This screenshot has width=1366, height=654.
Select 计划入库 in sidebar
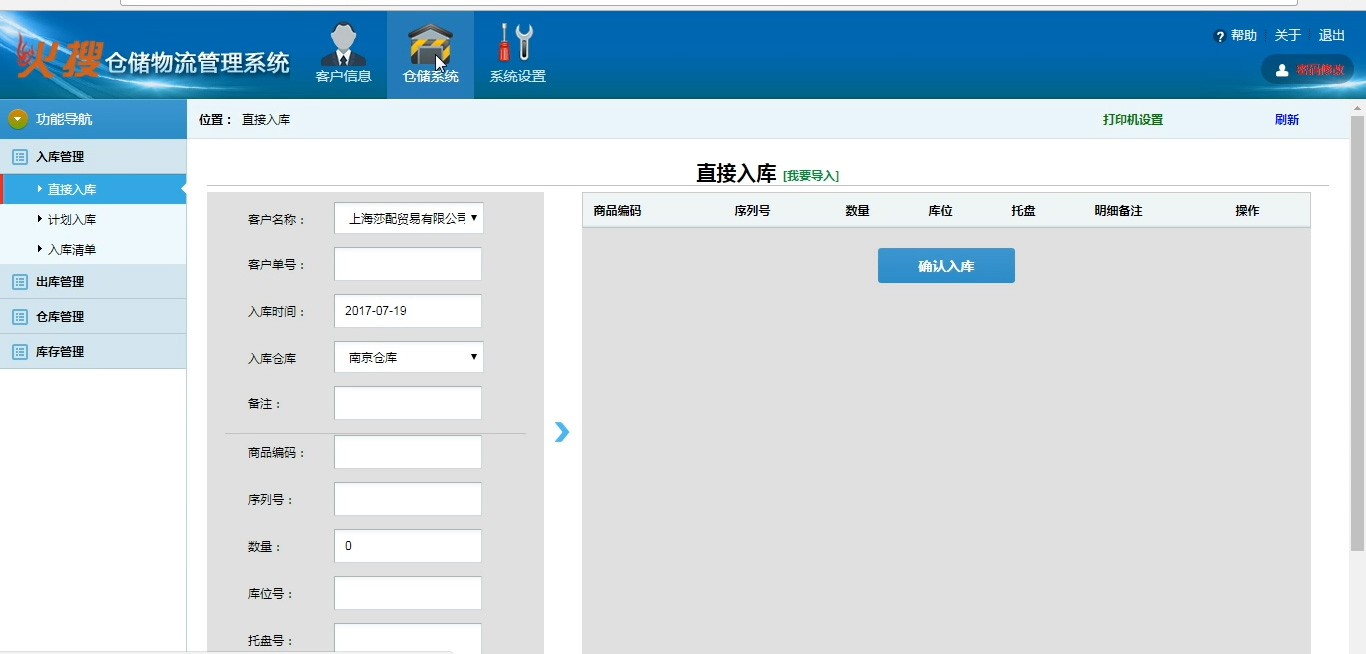72,220
